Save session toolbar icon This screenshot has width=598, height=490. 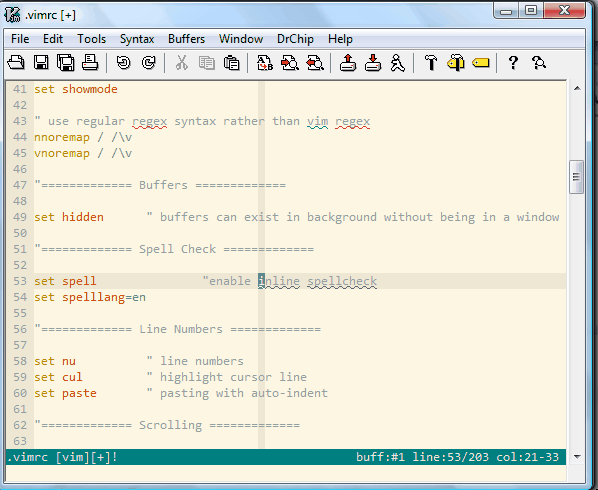pyautogui.click(x=373, y=63)
